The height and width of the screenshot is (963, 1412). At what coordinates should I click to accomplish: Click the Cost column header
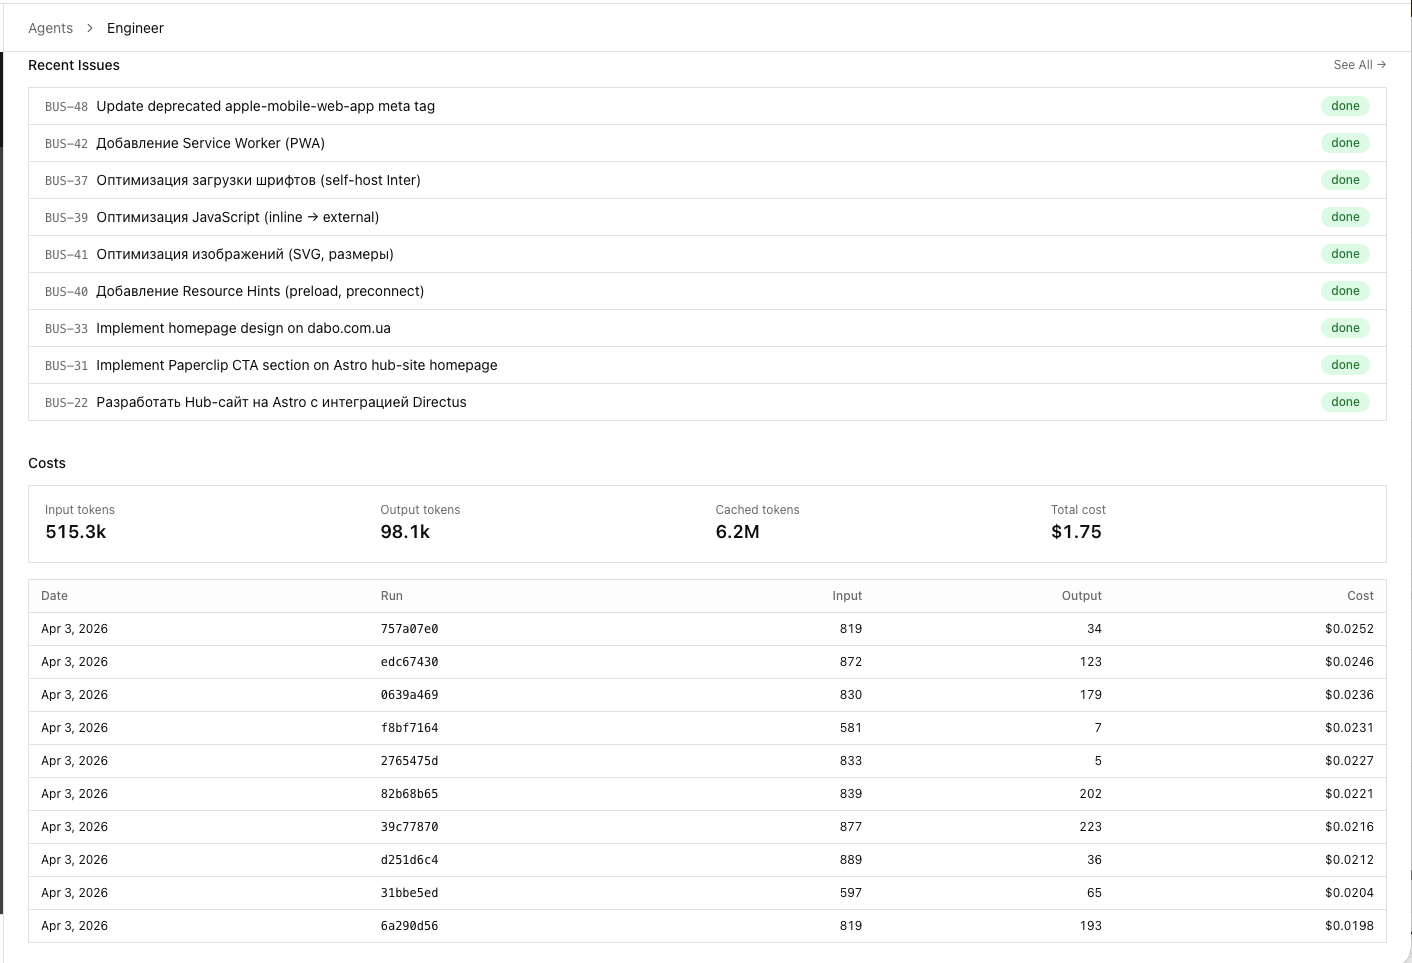(1360, 595)
